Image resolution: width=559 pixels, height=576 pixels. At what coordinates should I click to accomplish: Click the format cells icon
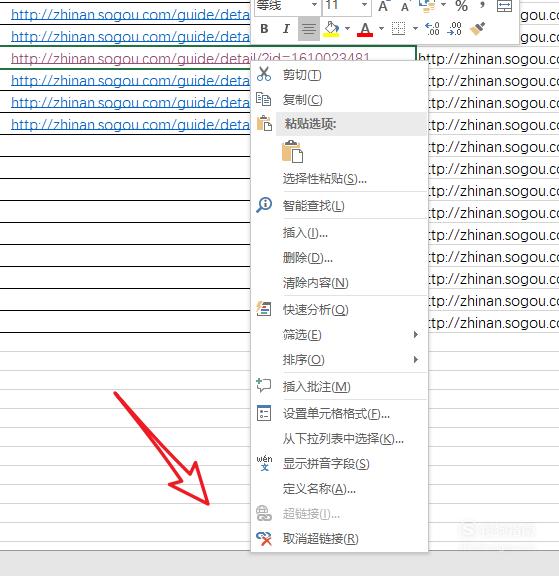(264, 413)
